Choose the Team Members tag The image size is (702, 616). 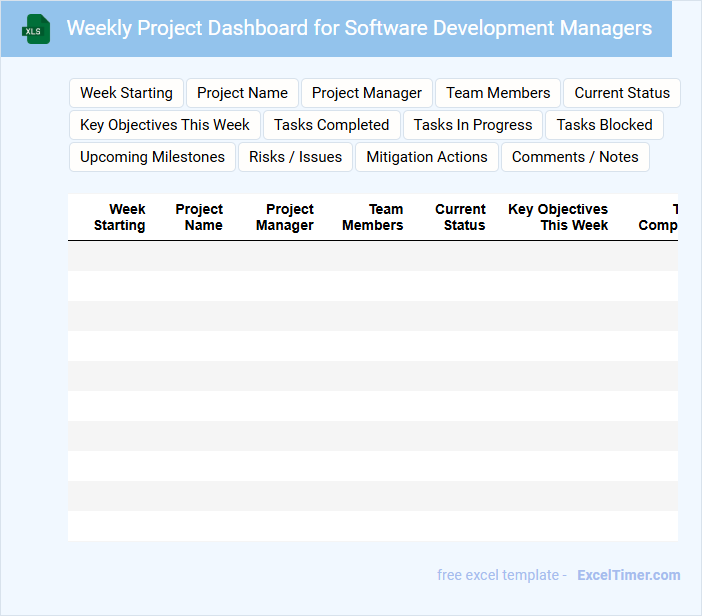[x=498, y=93]
